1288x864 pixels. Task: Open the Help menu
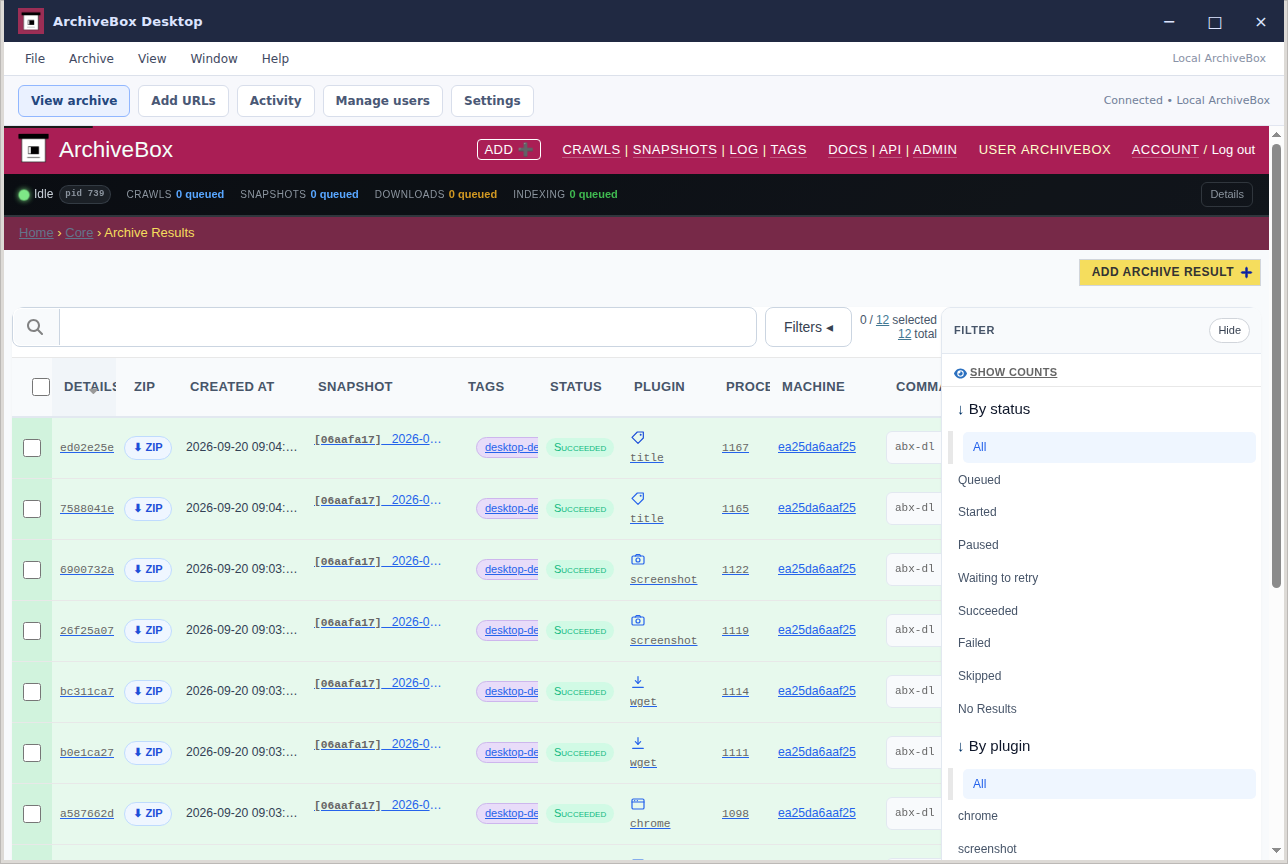(x=275, y=59)
